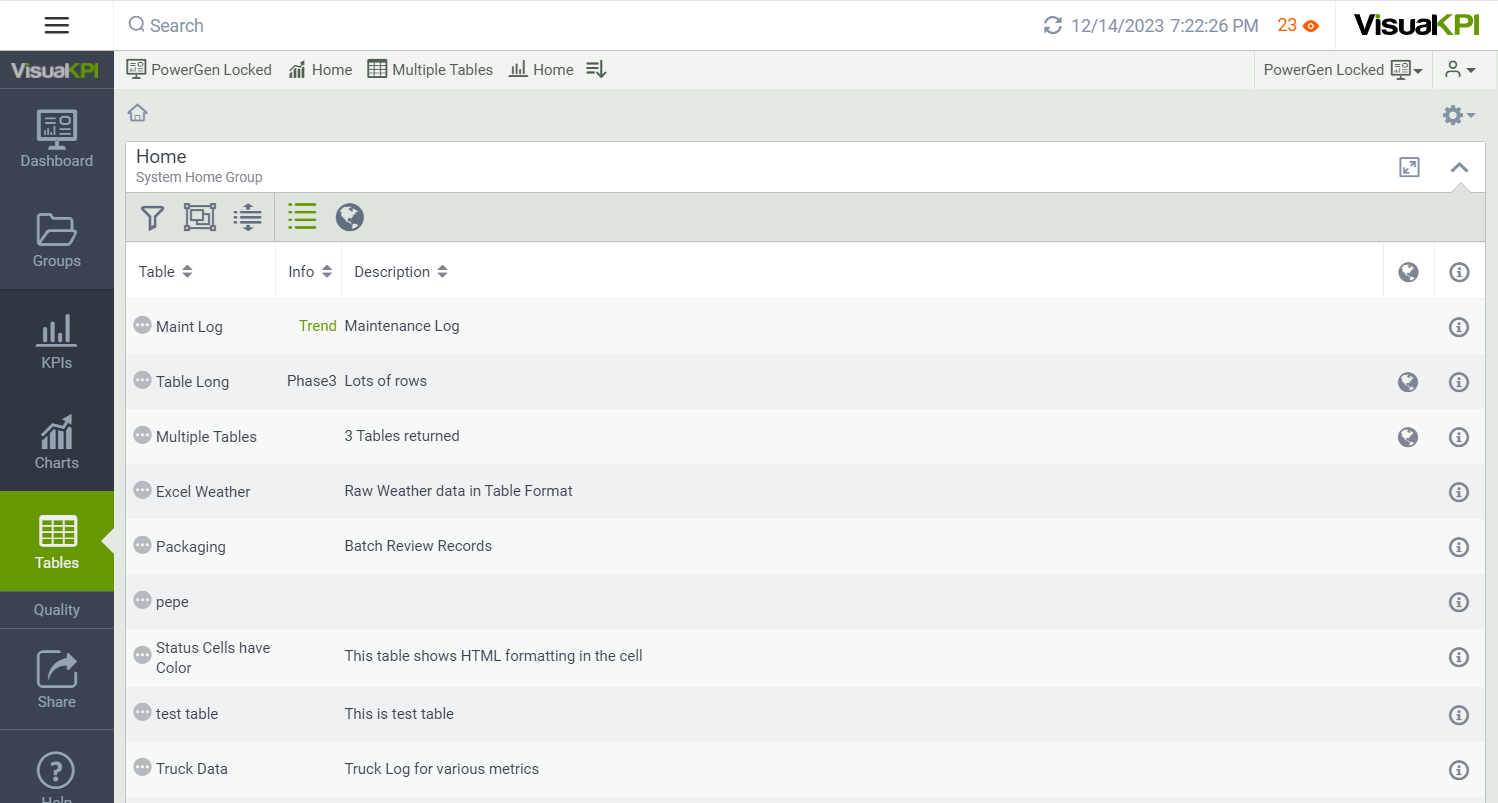1498x803 pixels.
Task: Click the refresh icon beside the timestamp
Action: pyautogui.click(x=1052, y=26)
